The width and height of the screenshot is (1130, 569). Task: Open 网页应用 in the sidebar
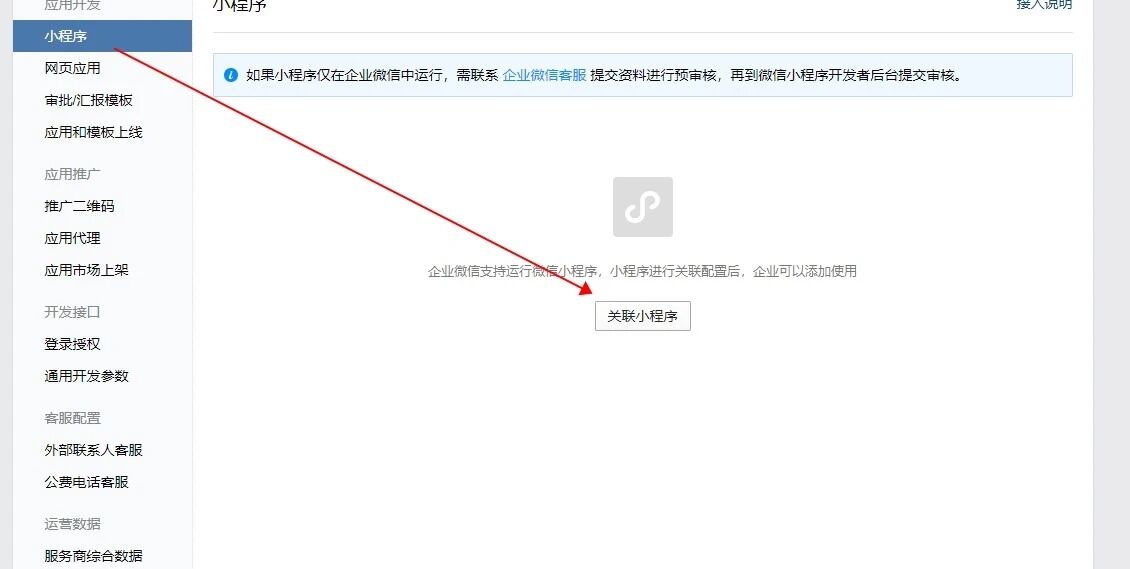[72, 68]
